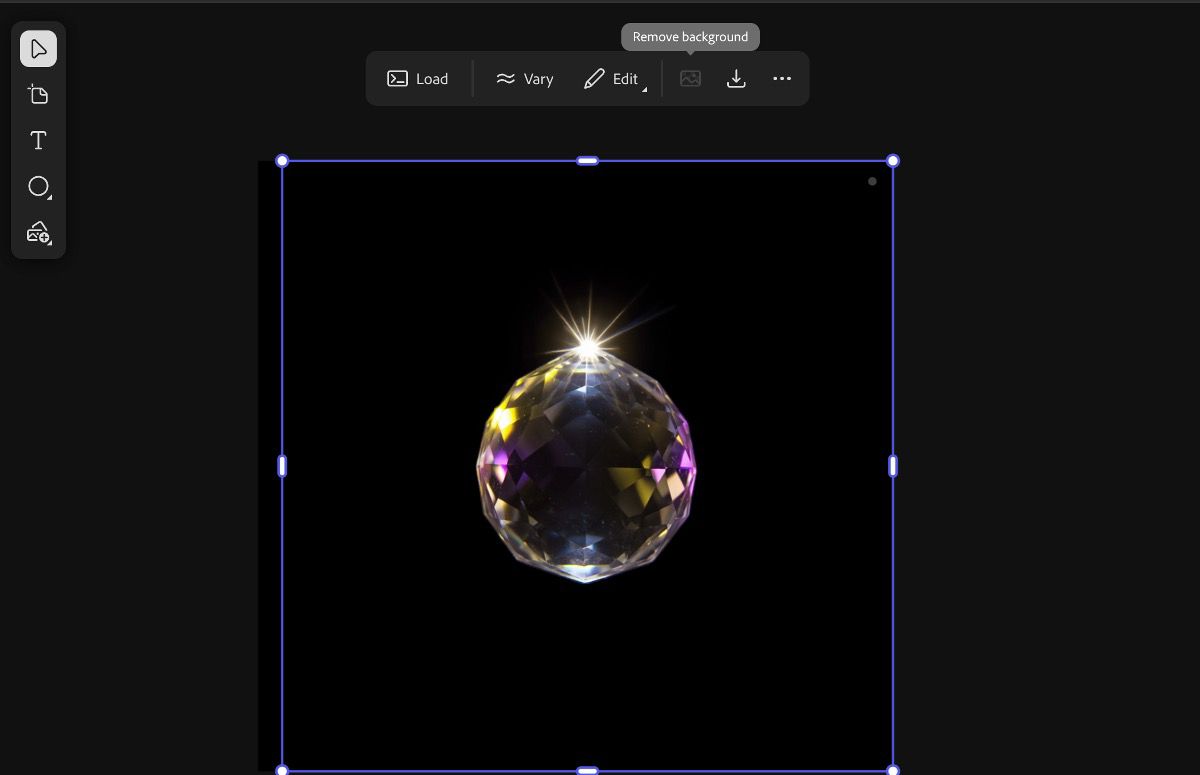Click the top center edge handle
1200x775 pixels.
tap(588, 161)
